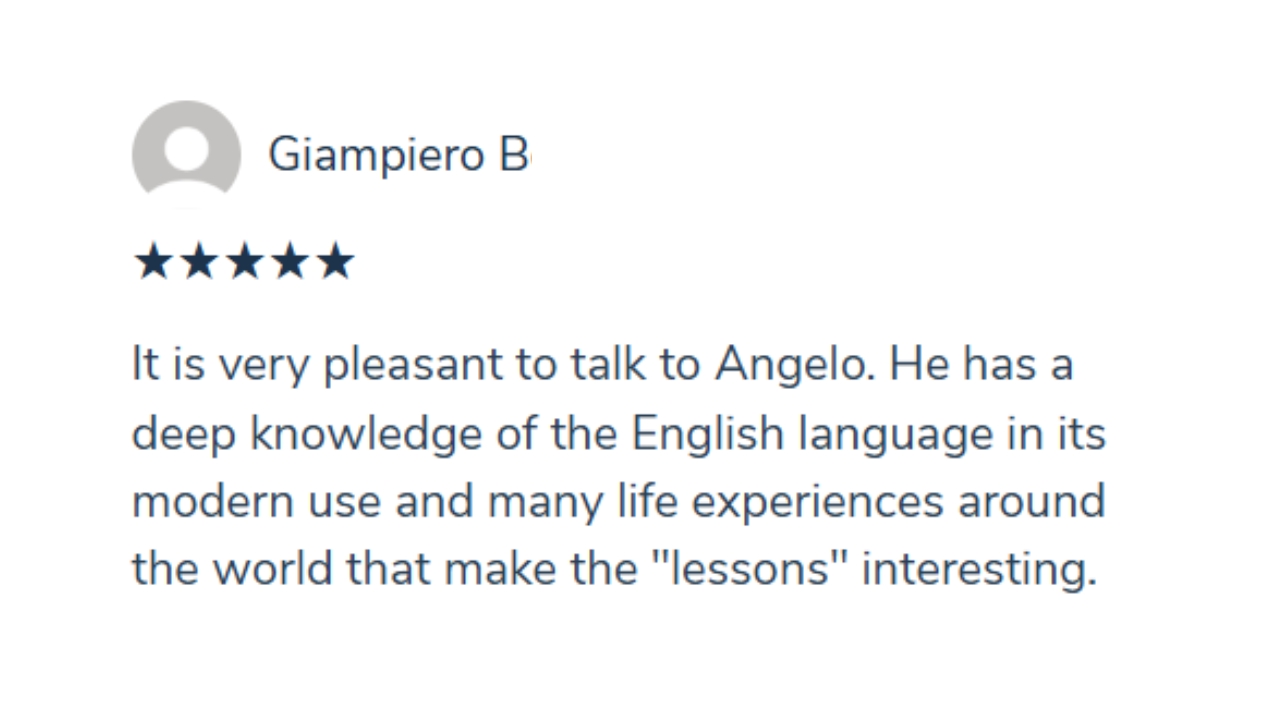Select the fourth rating star
The width and height of the screenshot is (1280, 720).
point(290,262)
